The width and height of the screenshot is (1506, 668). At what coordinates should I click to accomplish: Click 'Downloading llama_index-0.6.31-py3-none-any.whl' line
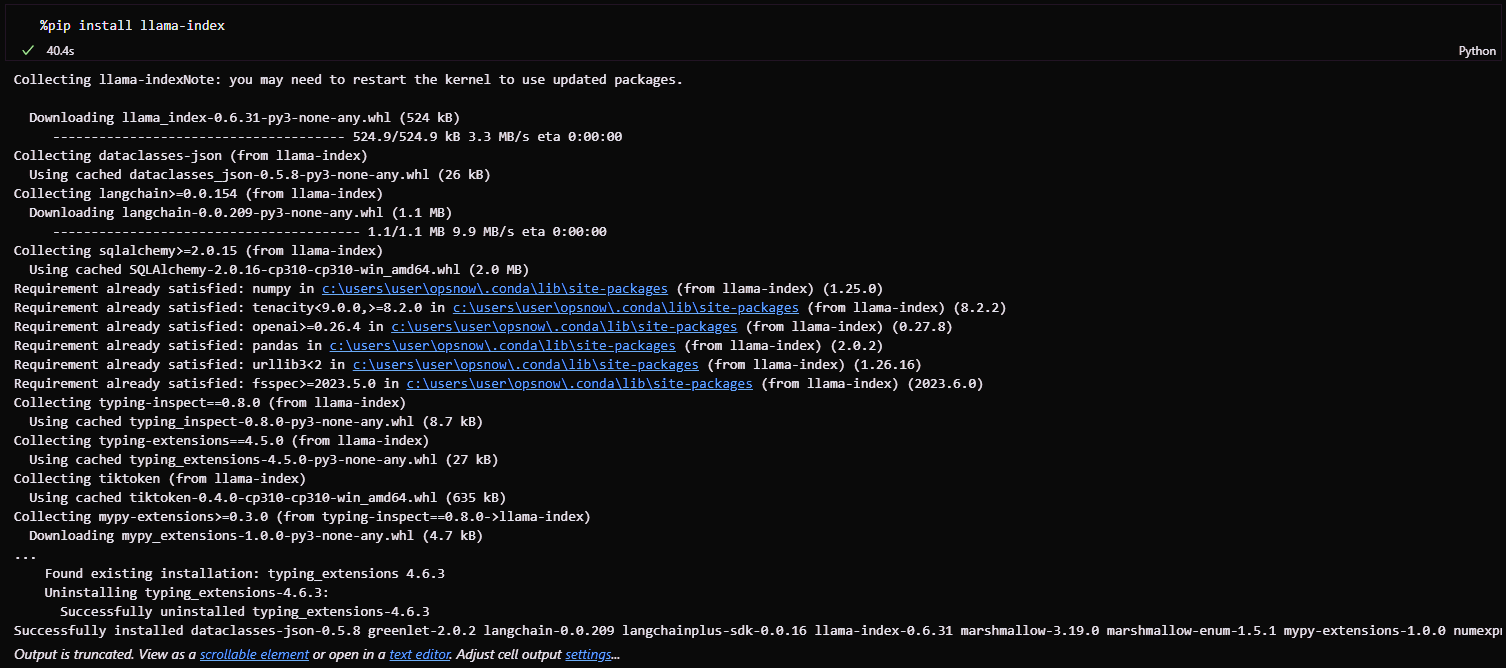pyautogui.click(x=244, y=117)
